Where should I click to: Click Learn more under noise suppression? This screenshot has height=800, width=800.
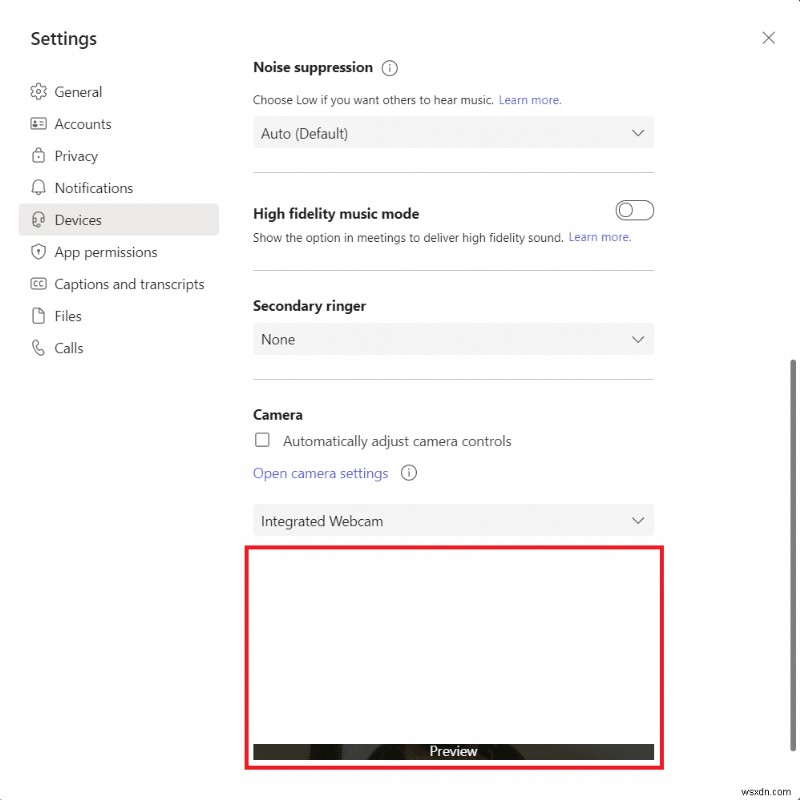point(530,100)
